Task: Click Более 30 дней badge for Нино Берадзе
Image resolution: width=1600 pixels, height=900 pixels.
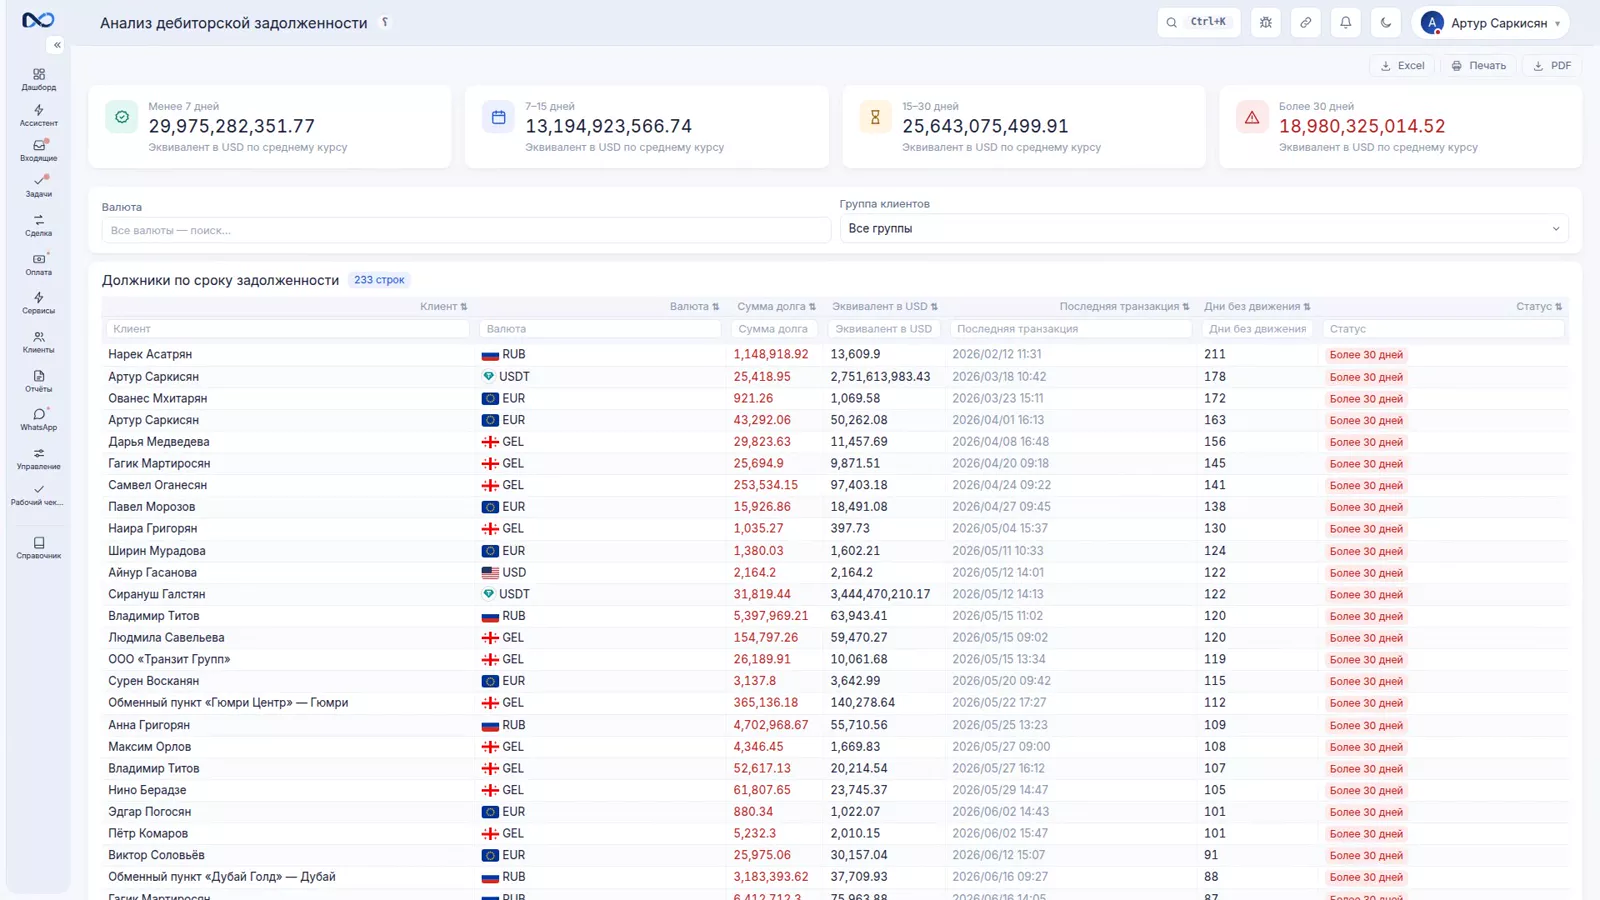Action: (1366, 791)
